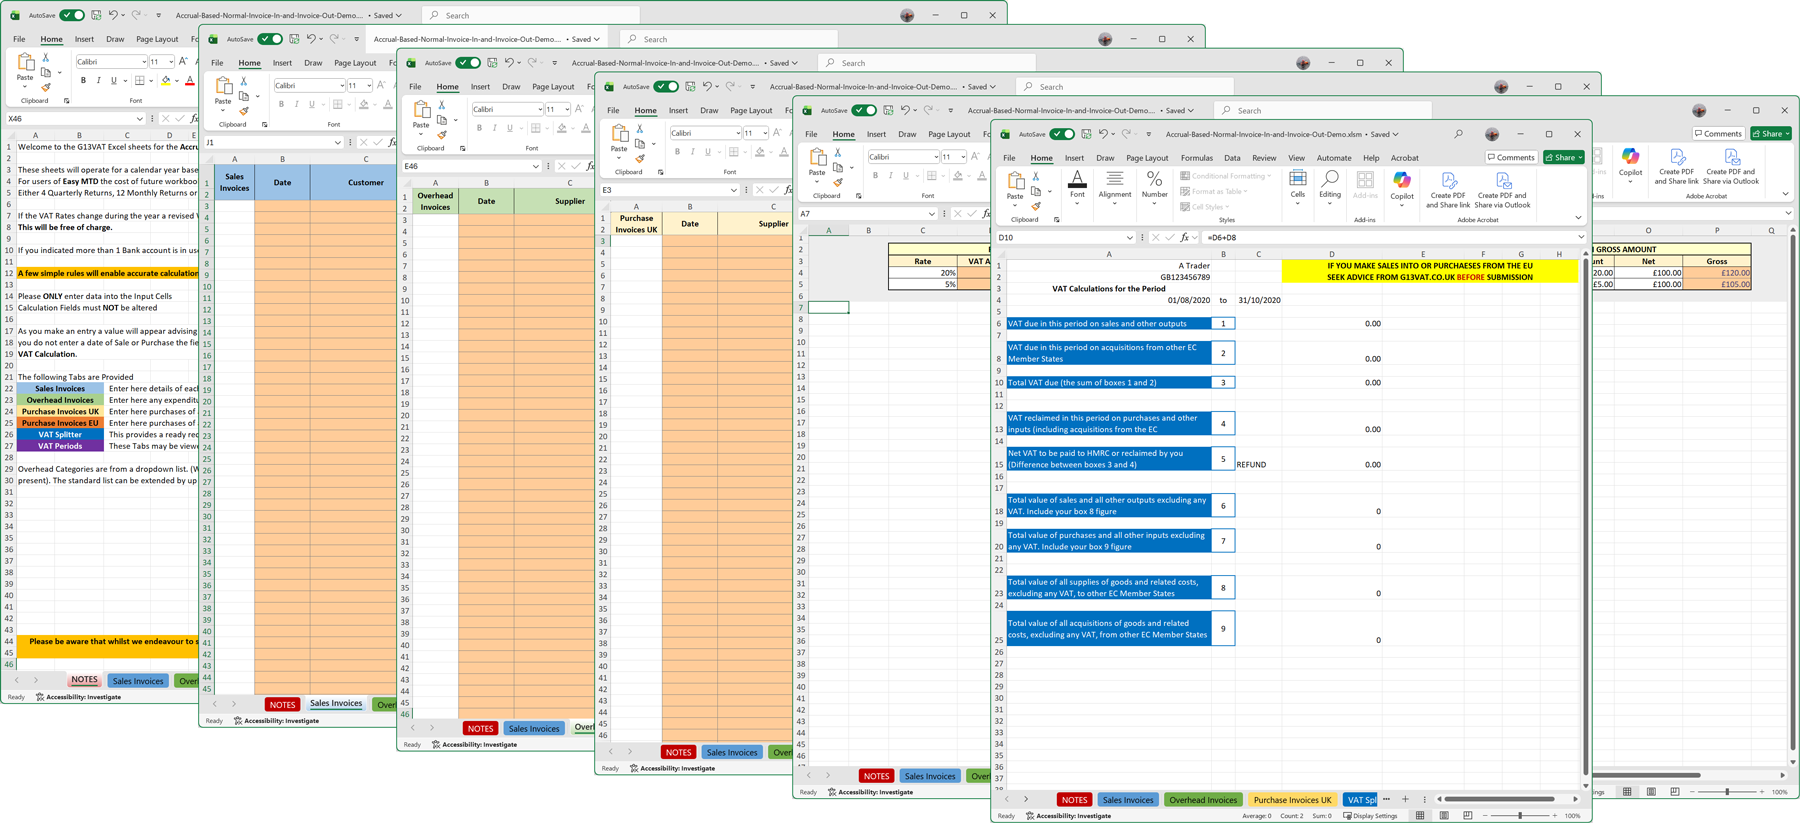Open Review tab in front window
Image resolution: width=1800 pixels, height=825 pixels.
click(1264, 158)
